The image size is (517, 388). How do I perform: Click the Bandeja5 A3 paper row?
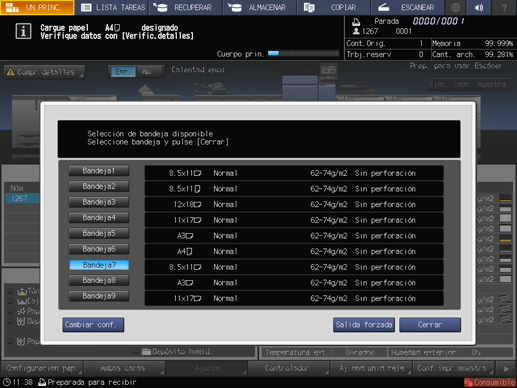(294, 236)
